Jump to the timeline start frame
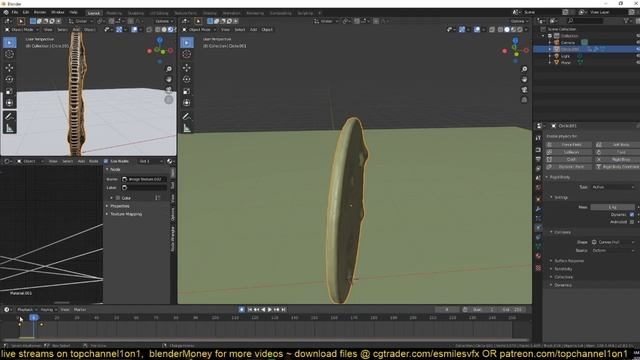Image resolution: width=640 pixels, height=360 pixels. tap(250, 310)
